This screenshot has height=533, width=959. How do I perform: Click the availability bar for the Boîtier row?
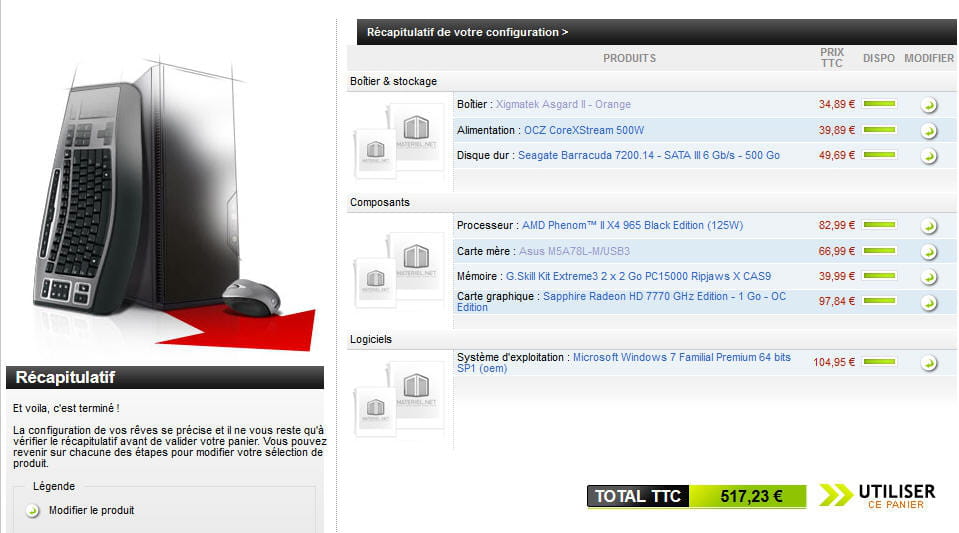pos(879,104)
